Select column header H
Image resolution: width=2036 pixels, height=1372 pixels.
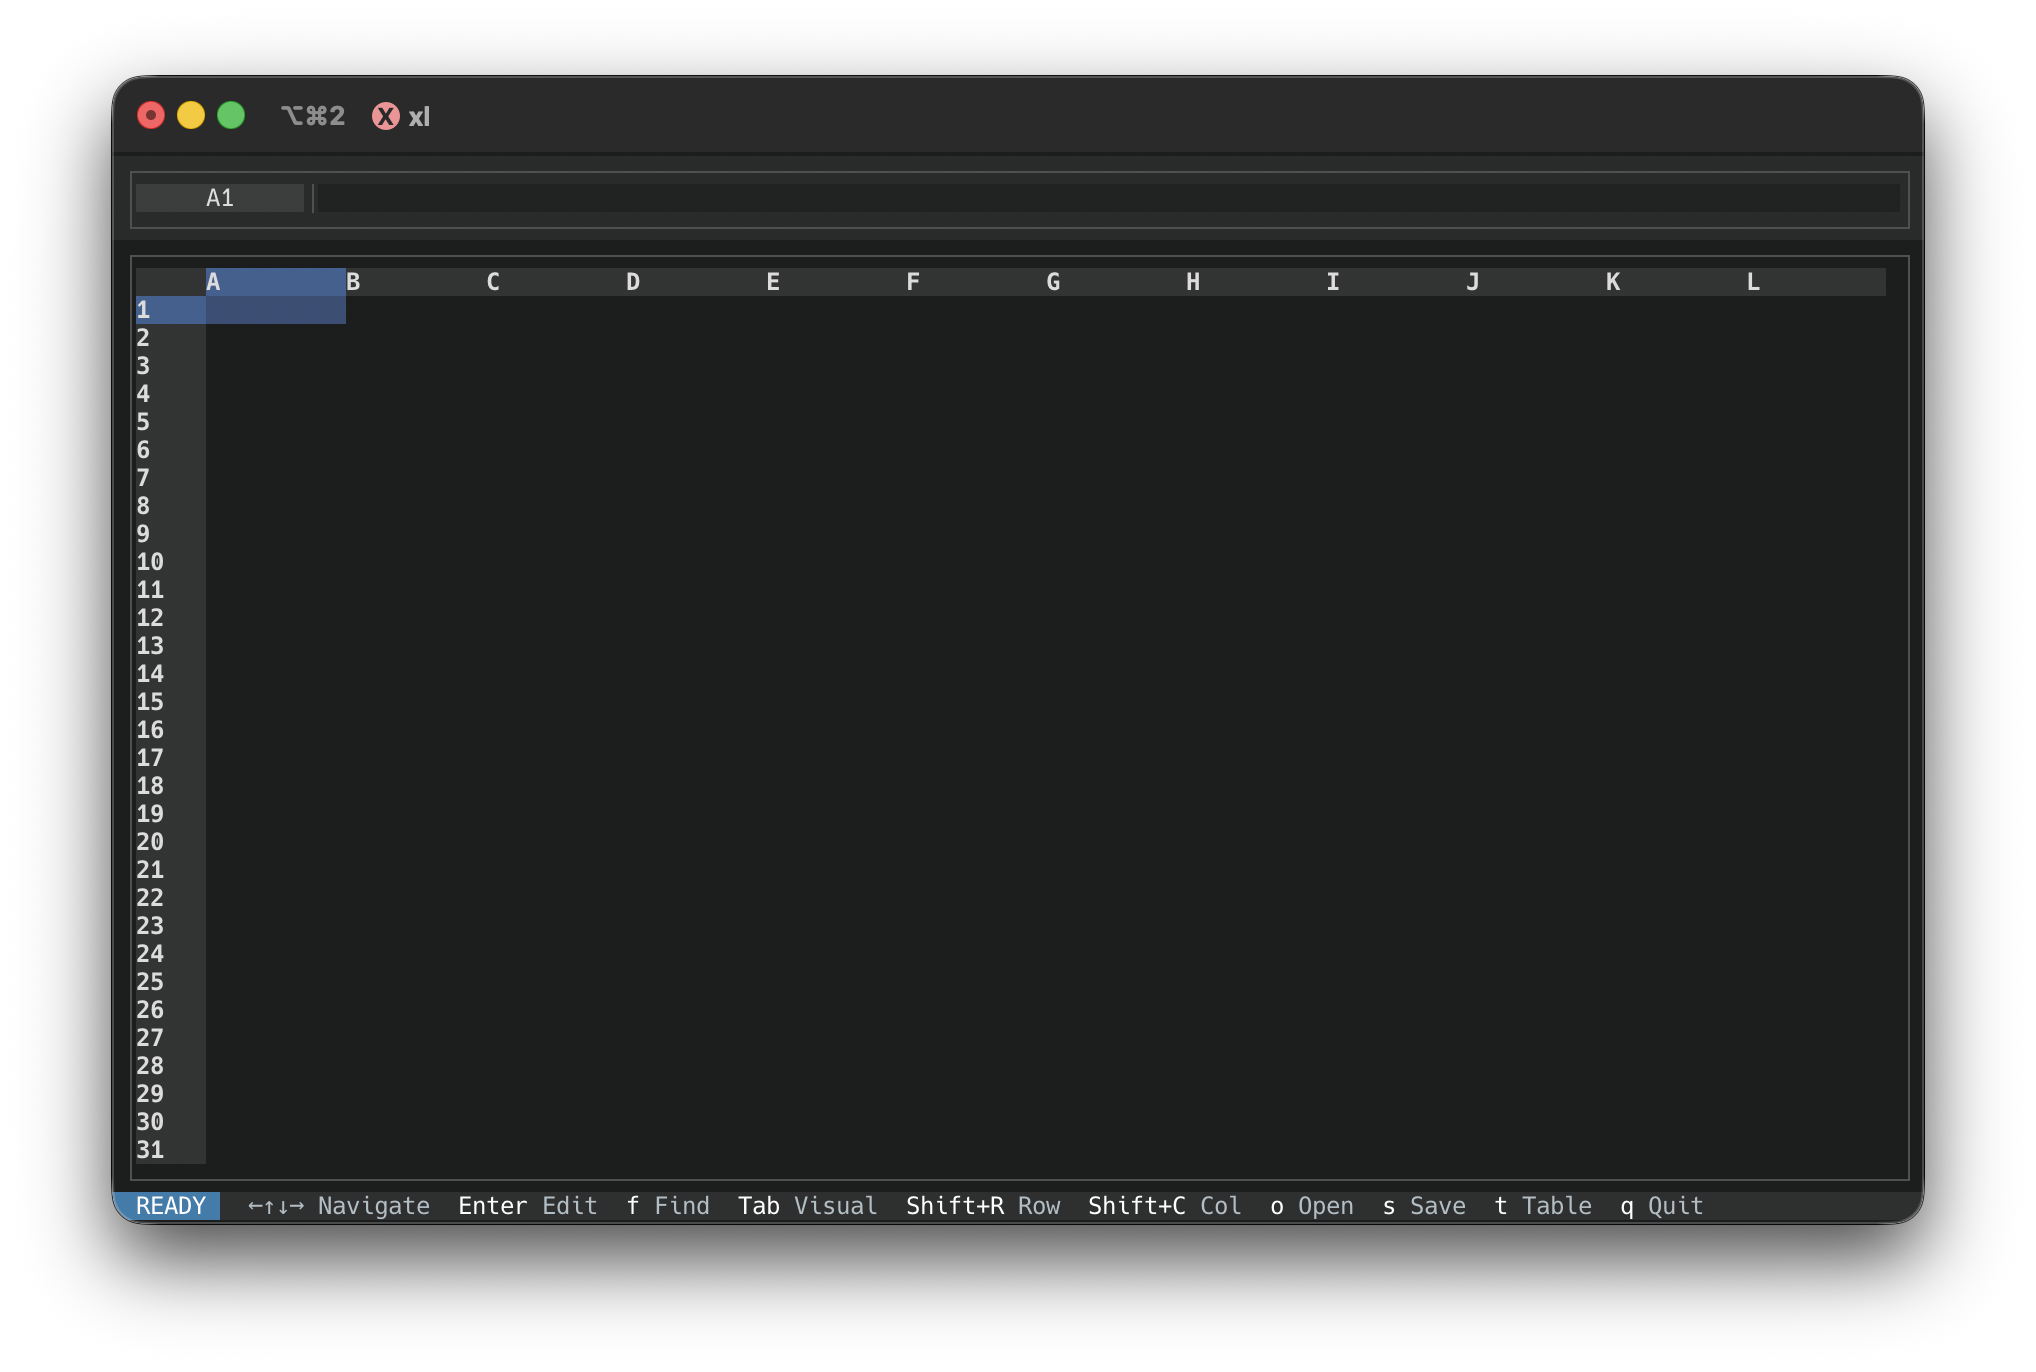pos(1256,282)
